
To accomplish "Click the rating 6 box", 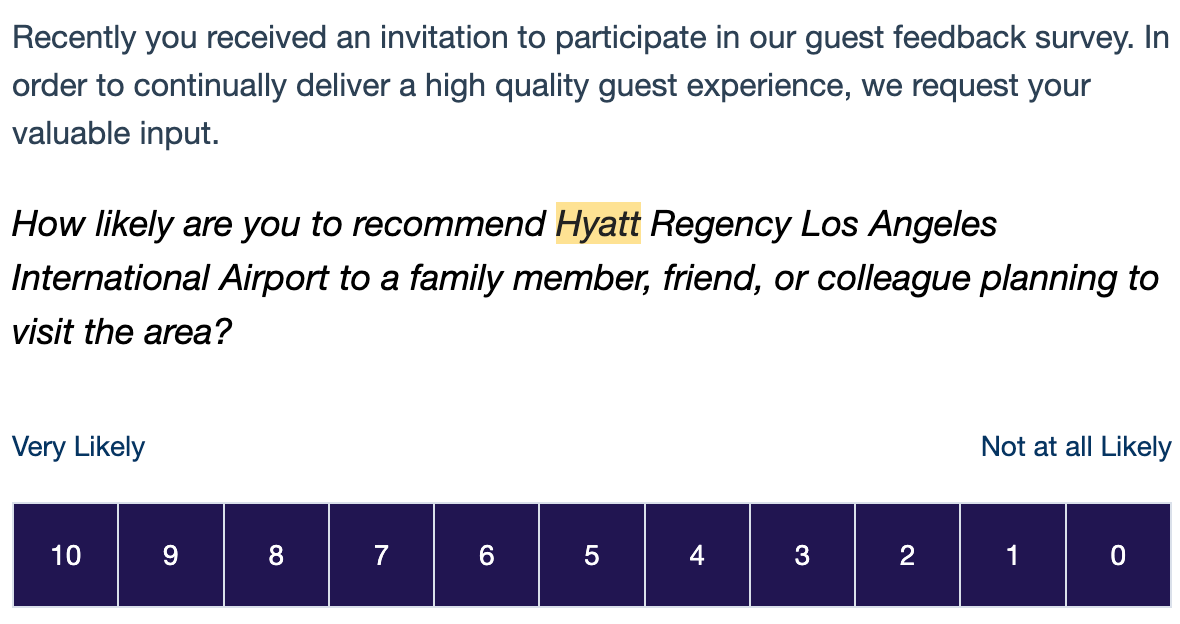I will 487,555.
